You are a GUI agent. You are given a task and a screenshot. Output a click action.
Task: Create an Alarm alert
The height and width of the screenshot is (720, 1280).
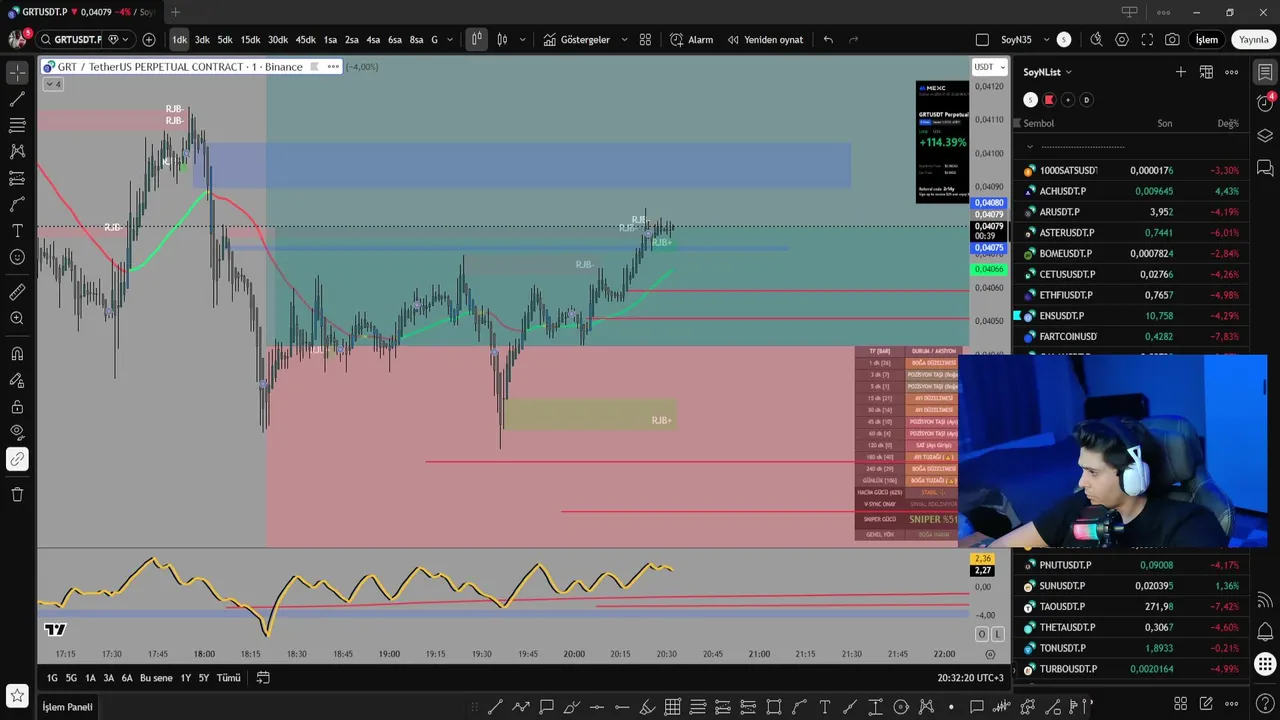click(691, 40)
